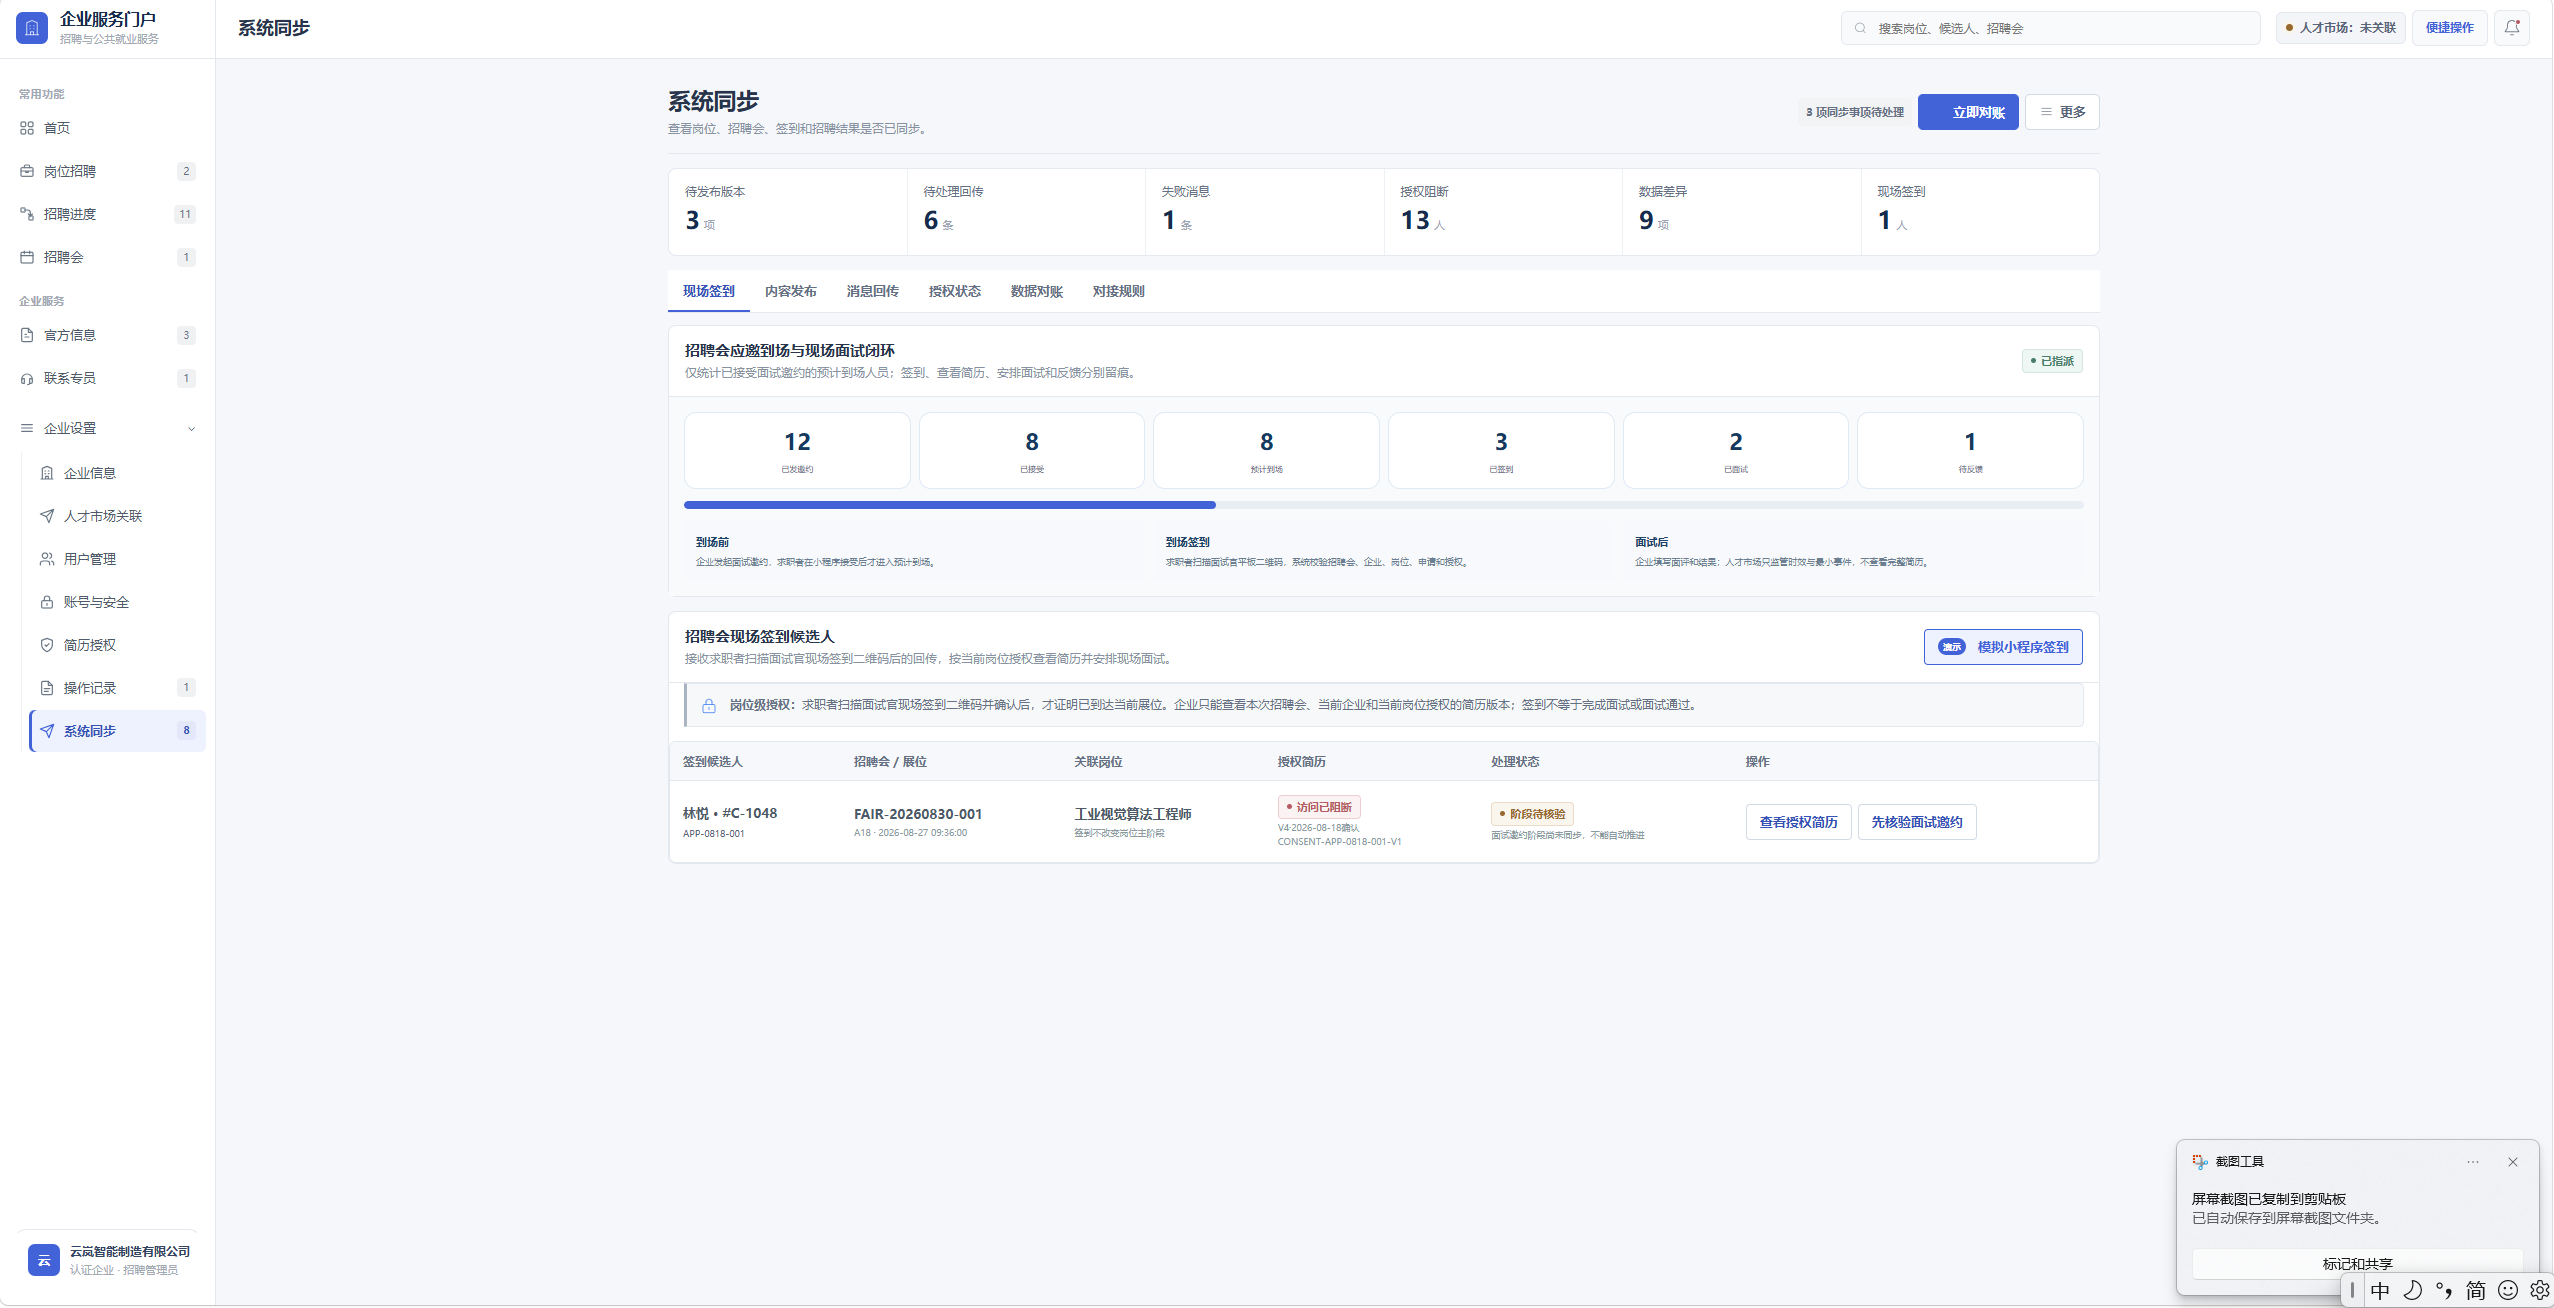Click 标记和共享 in snipping notification

click(2357, 1264)
